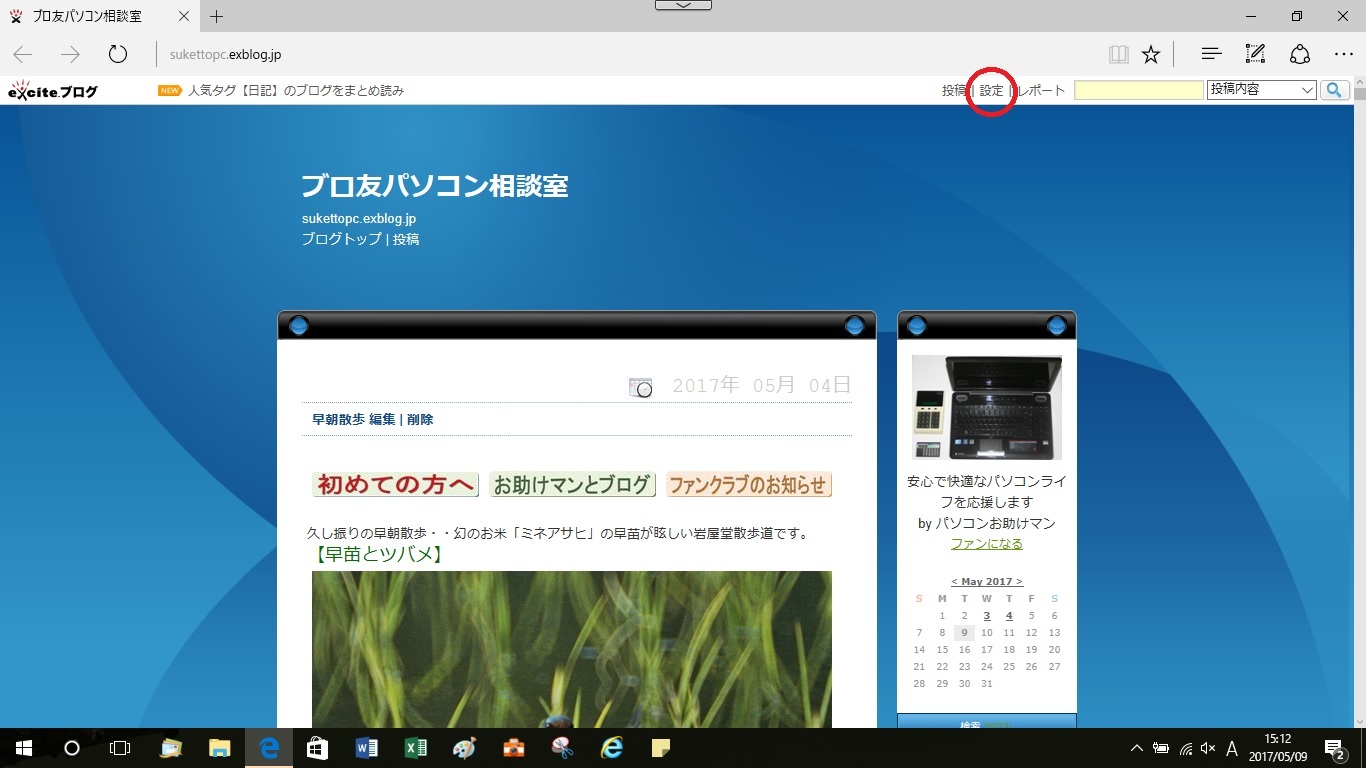
Task: Launch Excel from taskbar
Action: [415, 748]
